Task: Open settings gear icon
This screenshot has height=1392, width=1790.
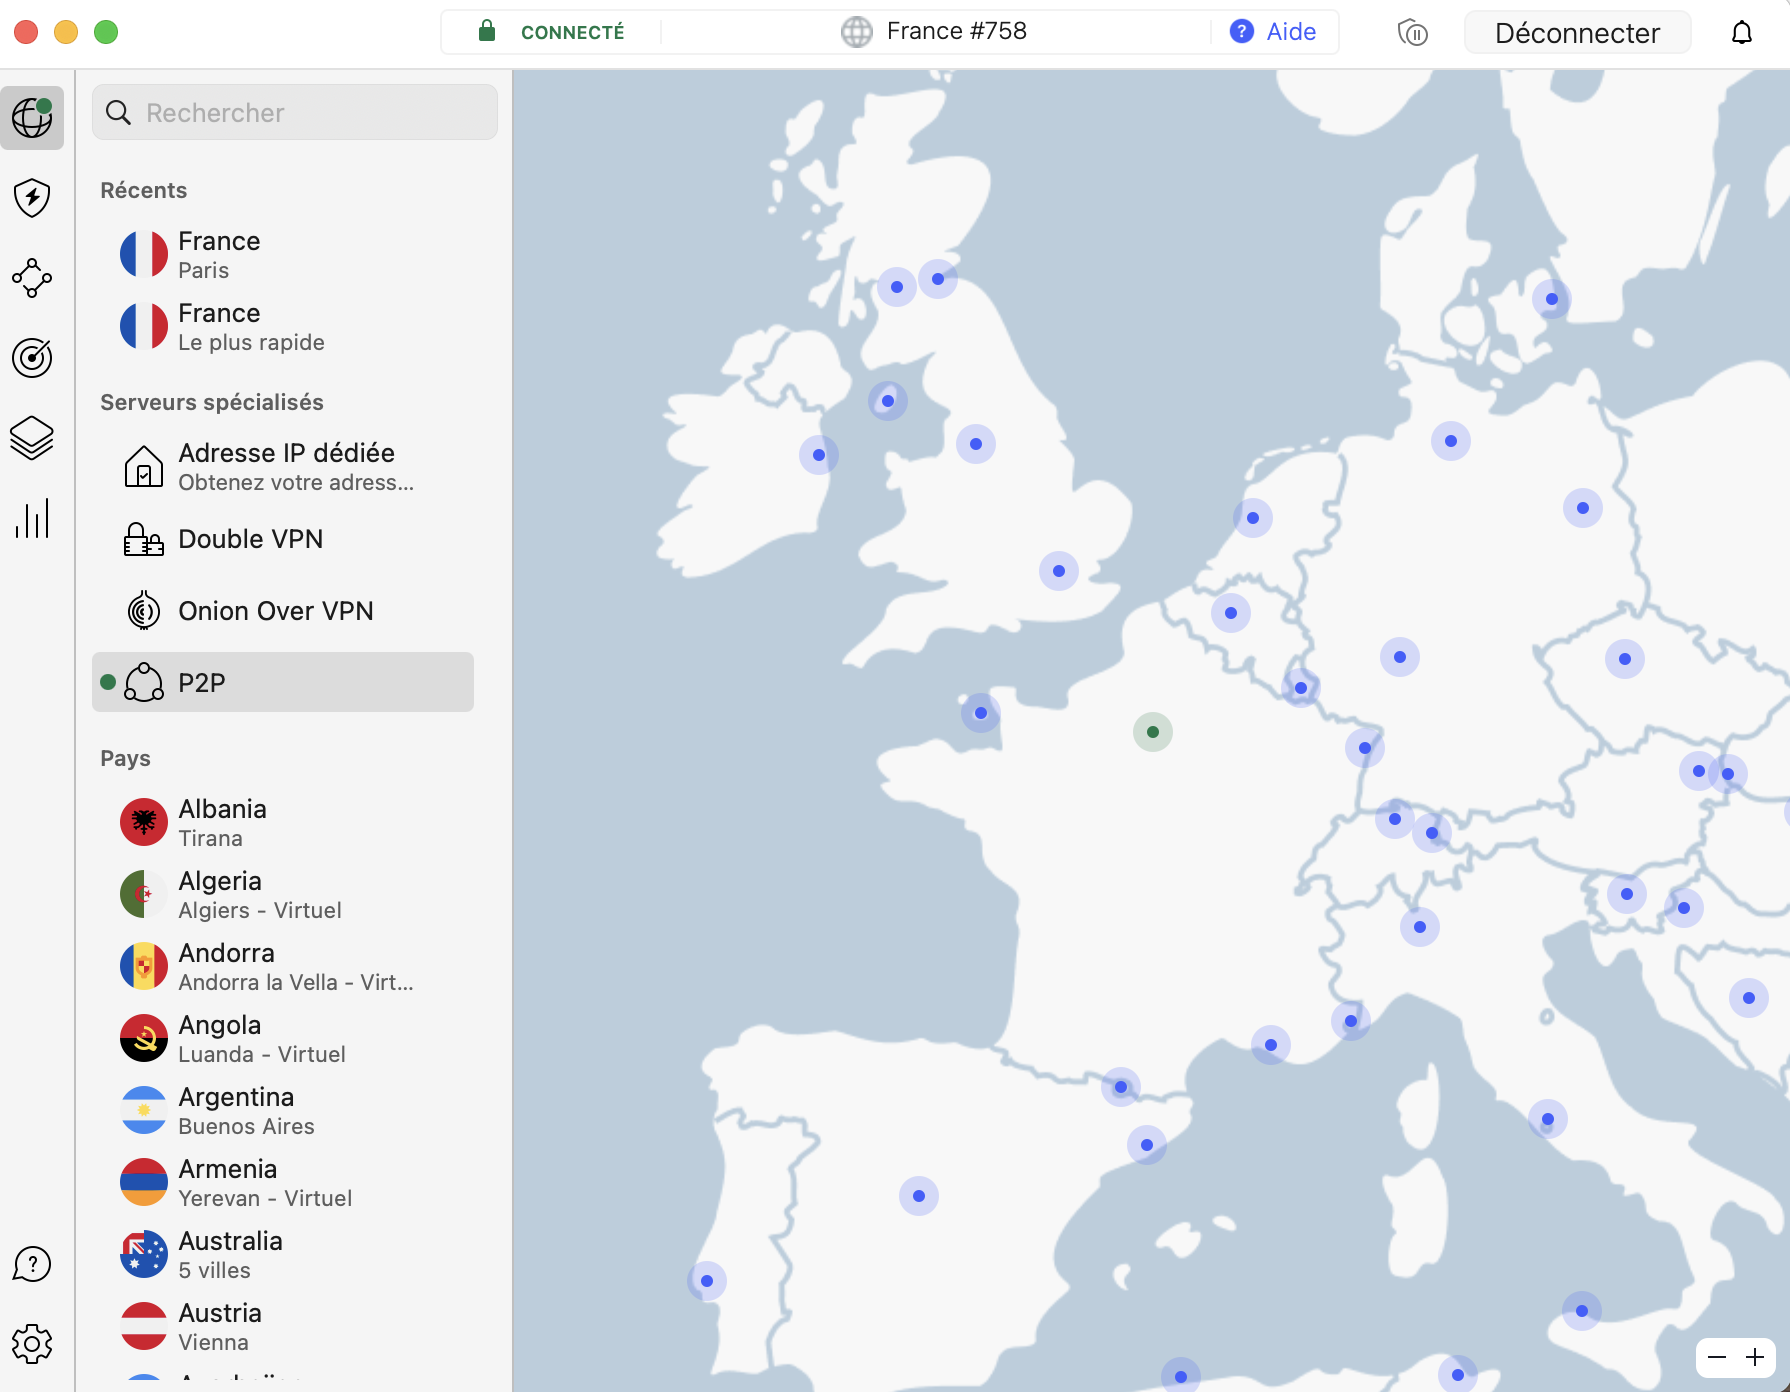Action: click(x=32, y=1344)
